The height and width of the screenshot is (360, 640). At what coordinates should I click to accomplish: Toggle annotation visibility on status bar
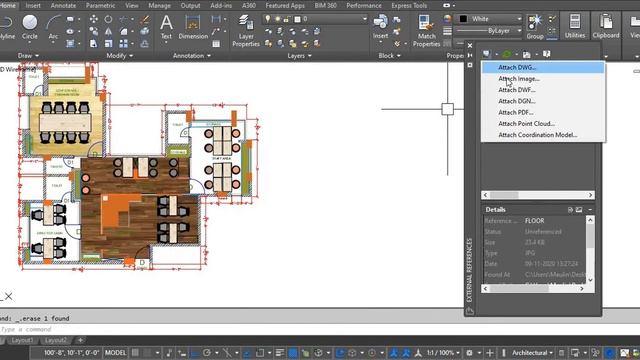pyautogui.click(x=393, y=353)
